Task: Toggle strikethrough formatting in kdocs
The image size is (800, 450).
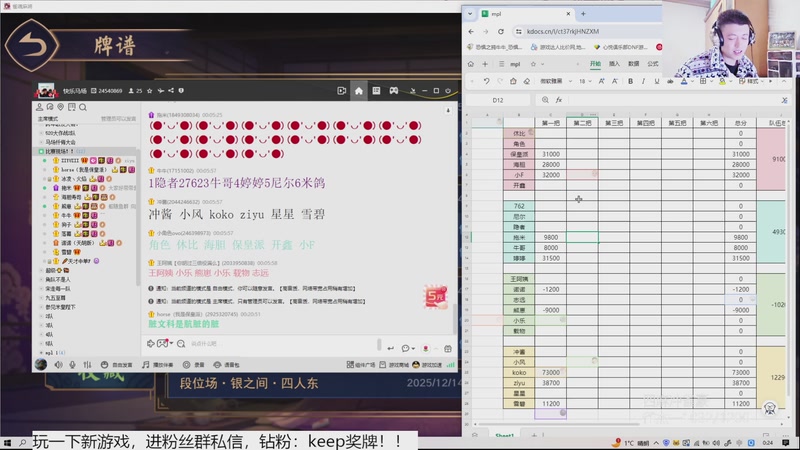Action: point(670,81)
